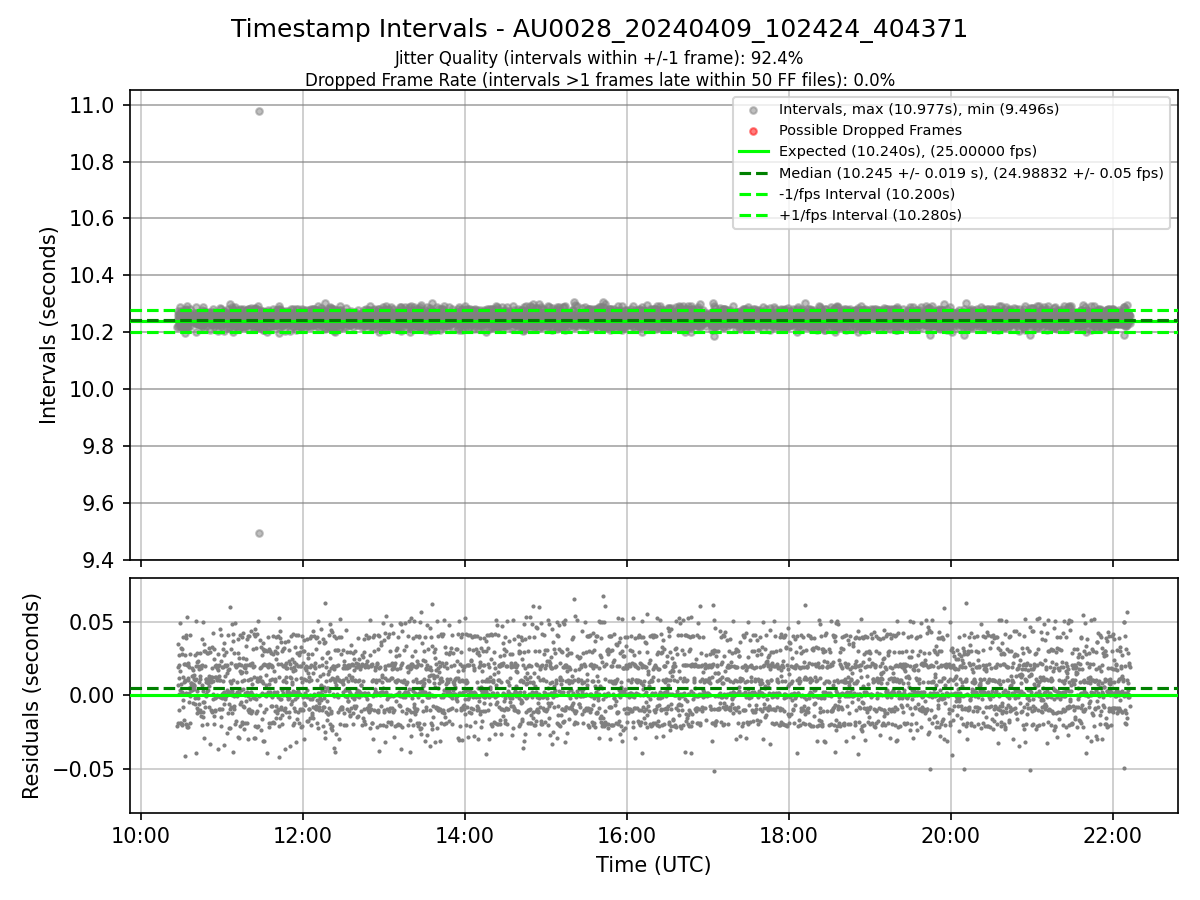The width and height of the screenshot is (1200, 900).
Task: Click the solid green 'Expected' legend line
Action: tap(754, 152)
